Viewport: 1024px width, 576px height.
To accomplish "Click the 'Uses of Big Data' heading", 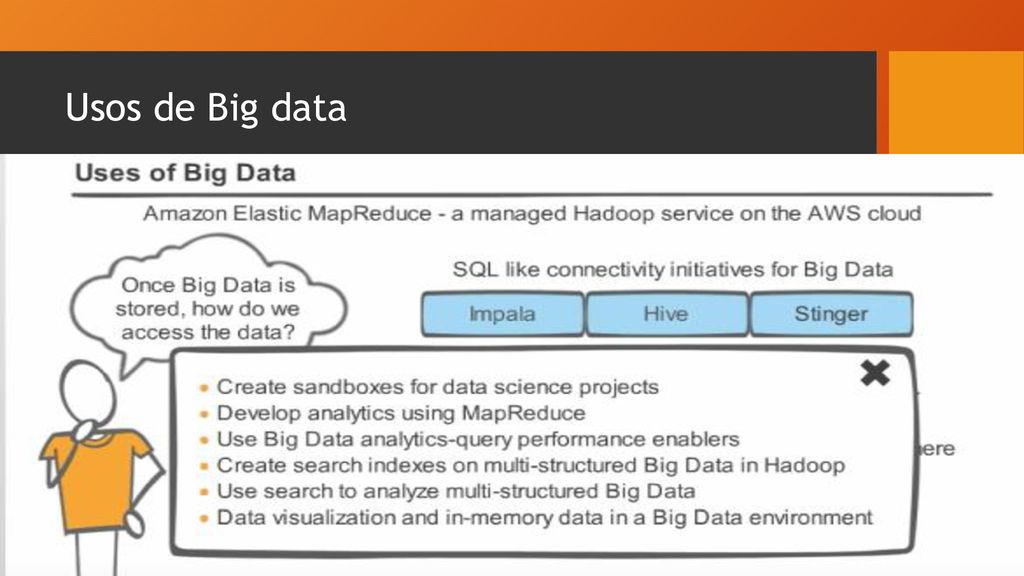I will pos(185,173).
